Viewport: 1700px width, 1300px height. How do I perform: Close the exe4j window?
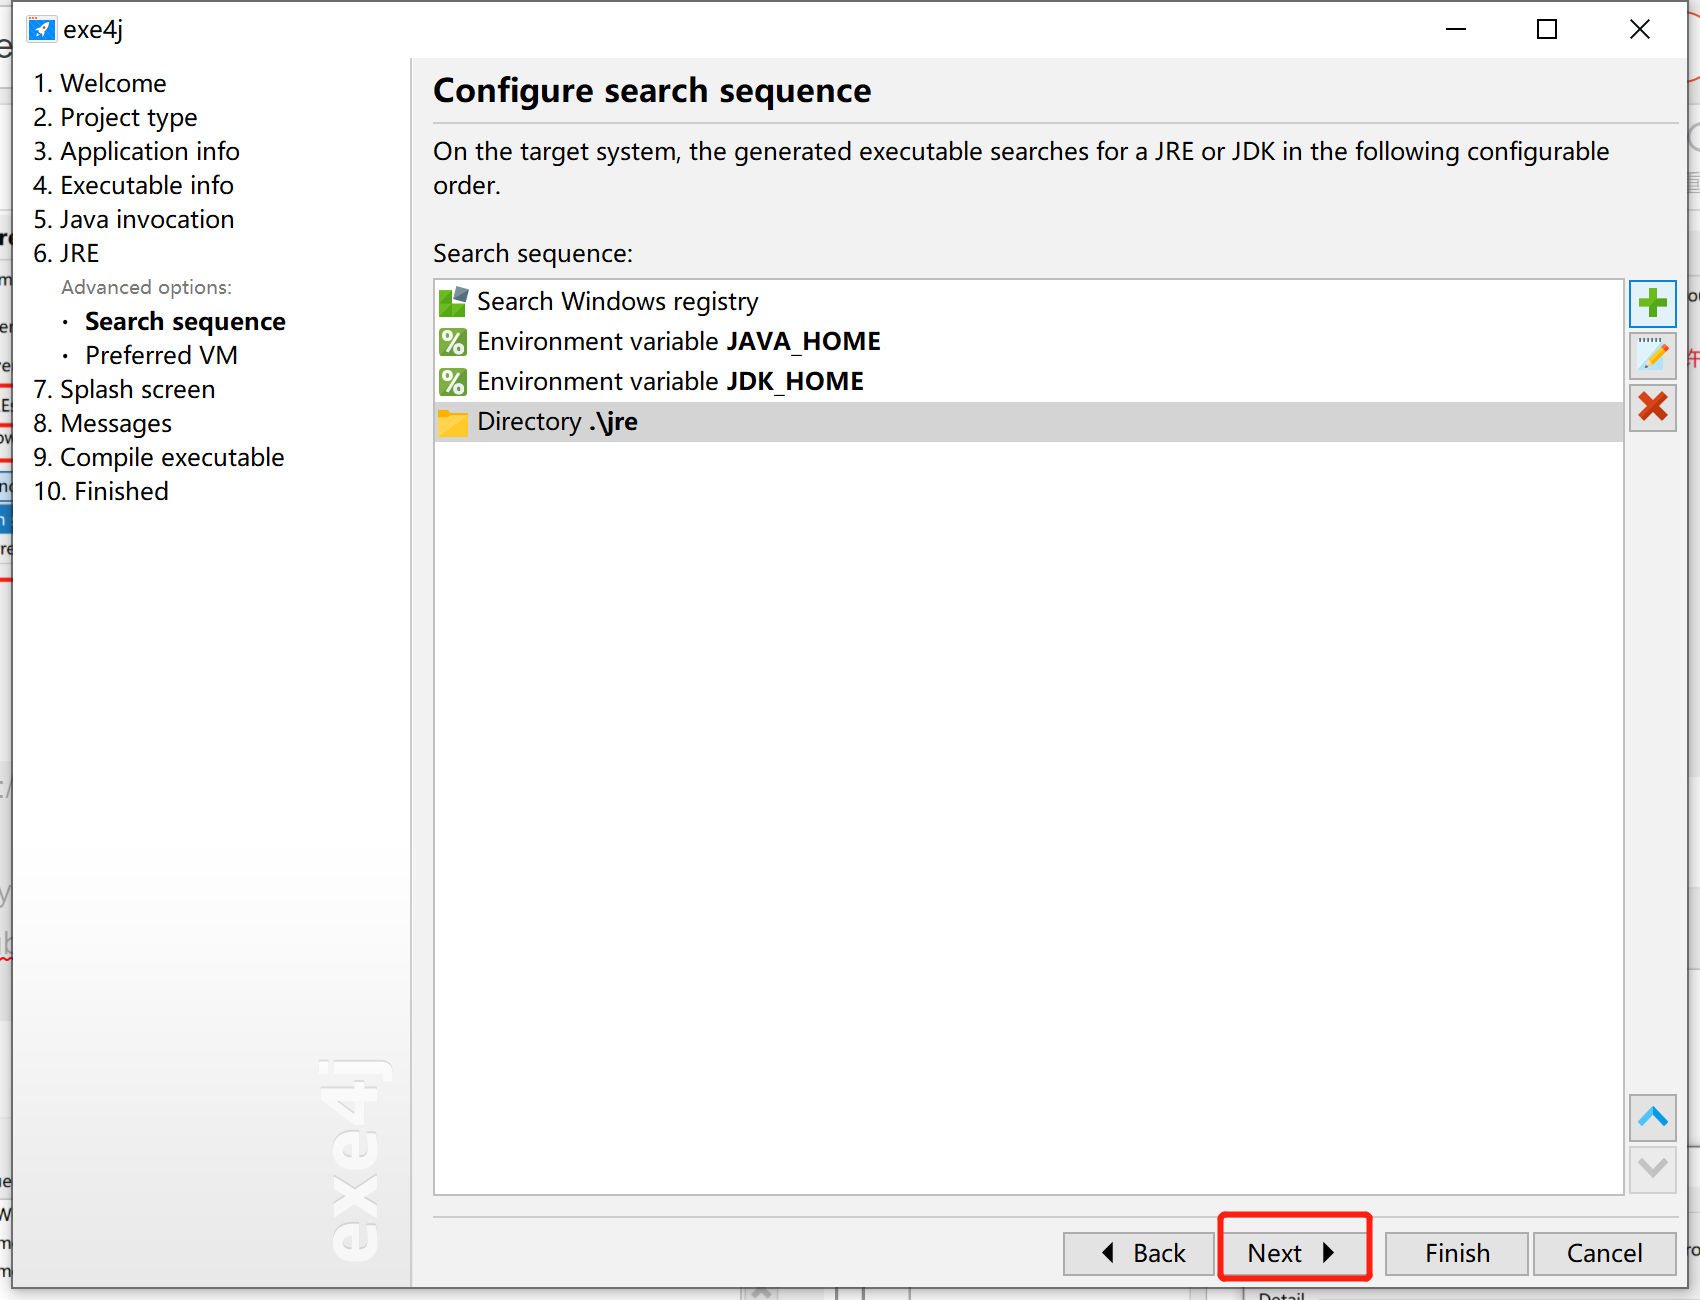point(1640,29)
